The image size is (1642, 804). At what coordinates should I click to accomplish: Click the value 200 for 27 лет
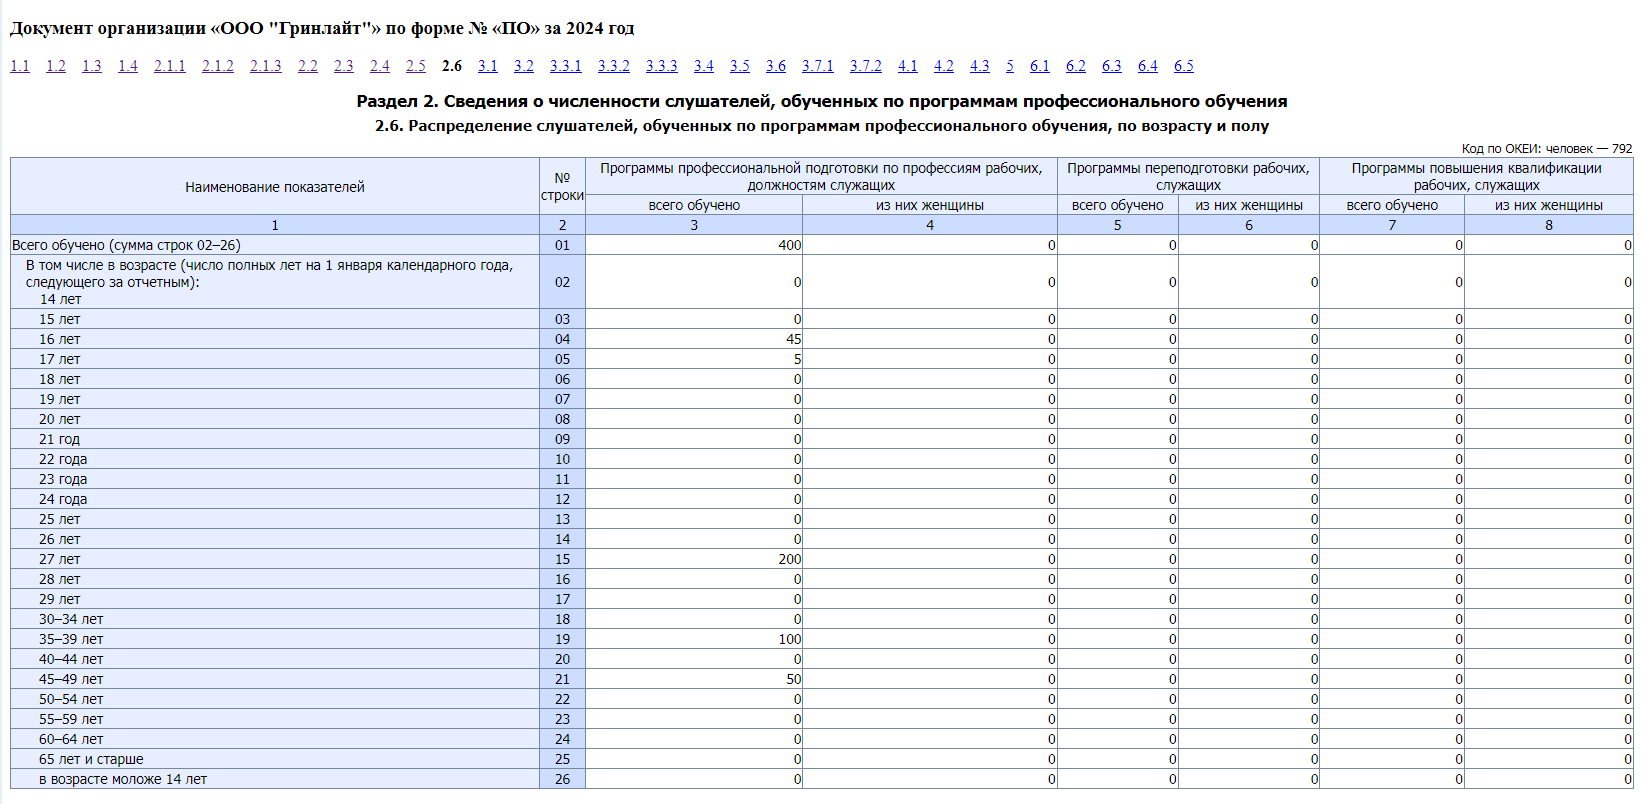(x=790, y=559)
